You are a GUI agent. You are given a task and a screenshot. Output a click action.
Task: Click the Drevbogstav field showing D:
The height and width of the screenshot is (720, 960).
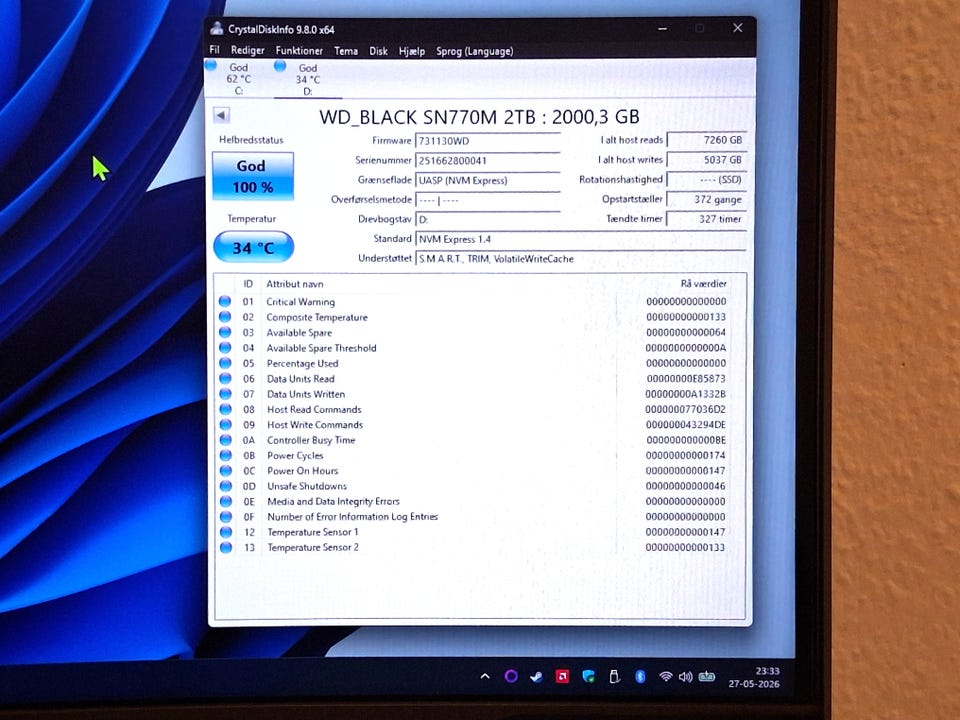click(488, 219)
